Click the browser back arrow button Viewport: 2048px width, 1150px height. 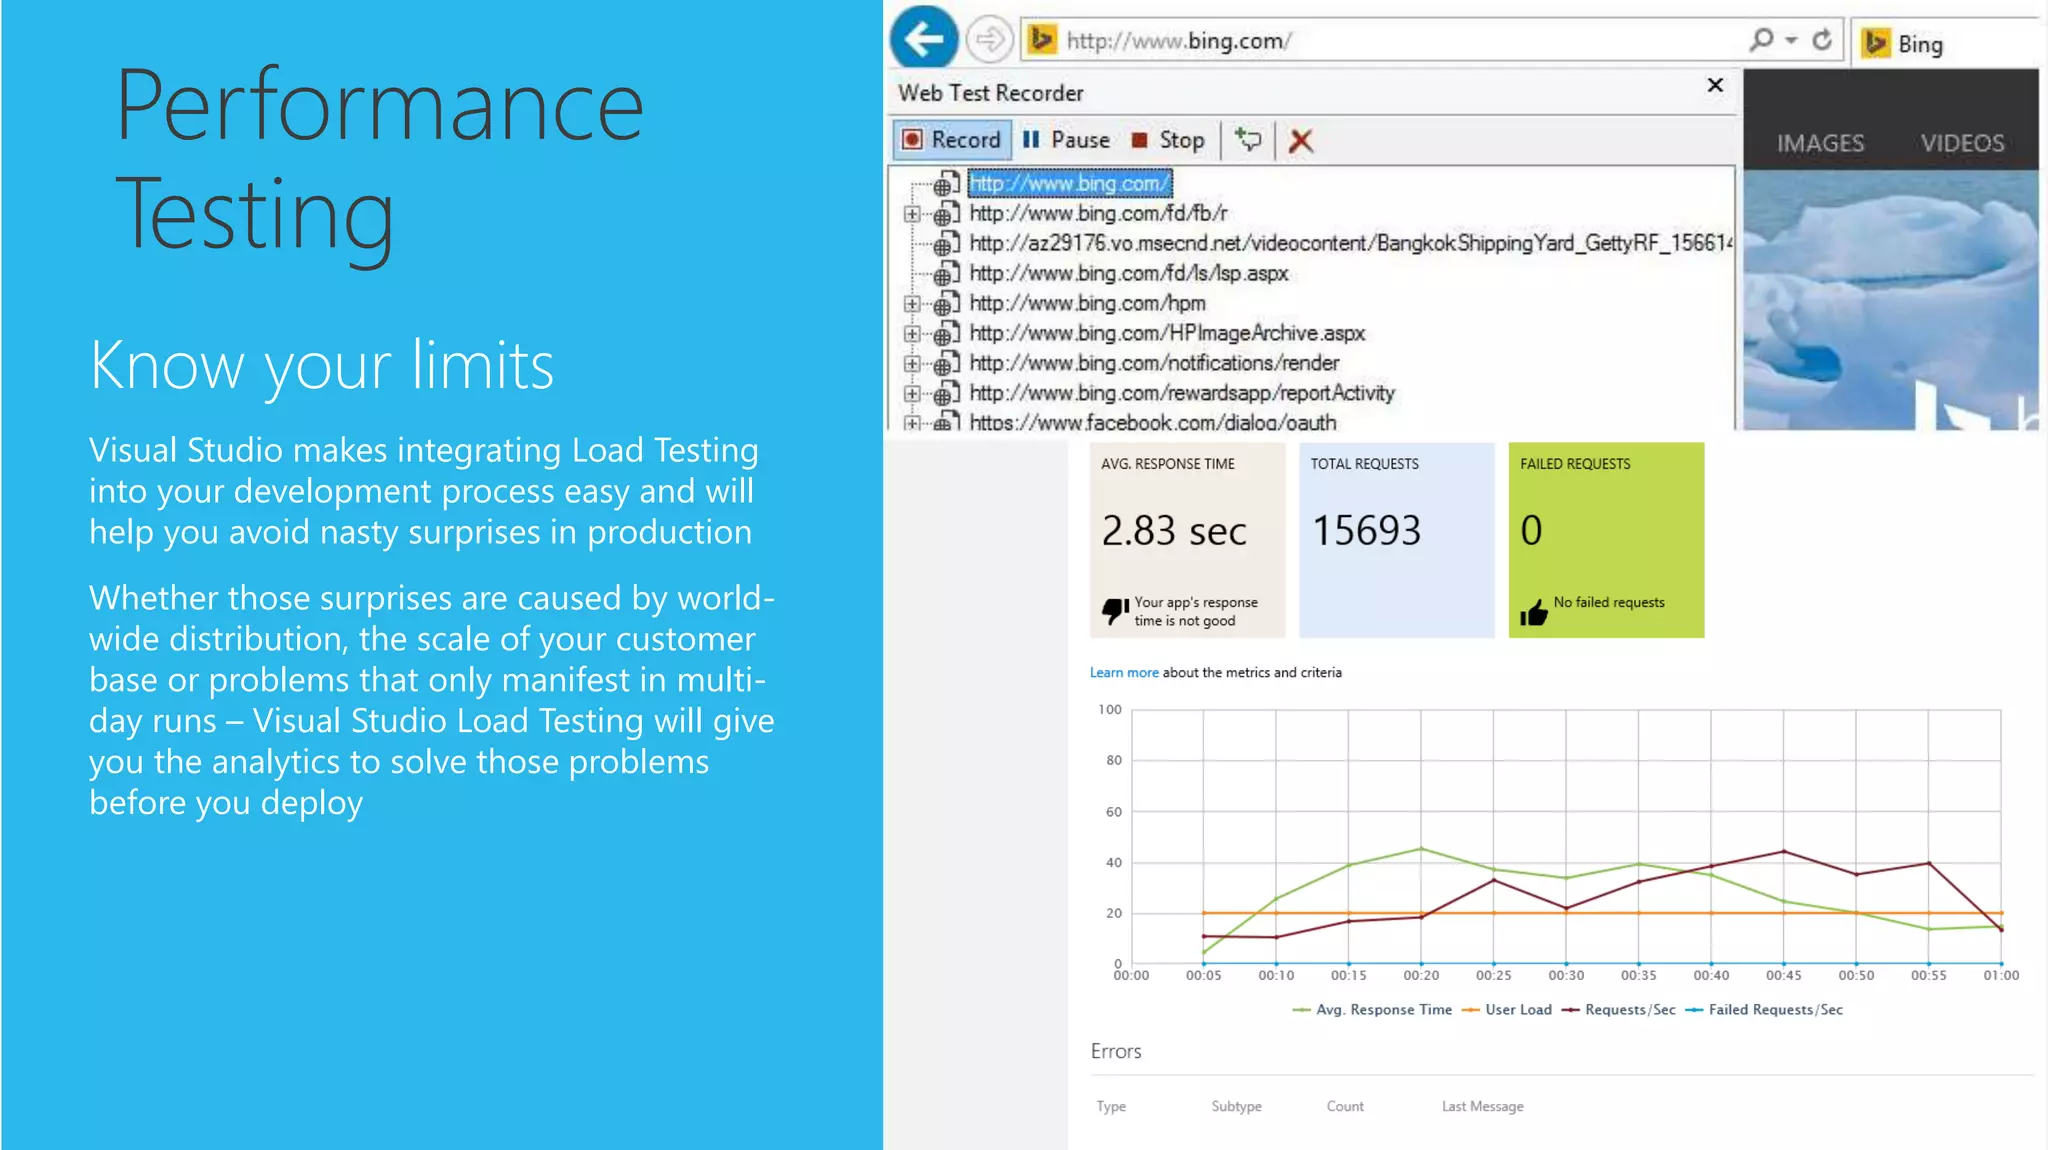923,40
